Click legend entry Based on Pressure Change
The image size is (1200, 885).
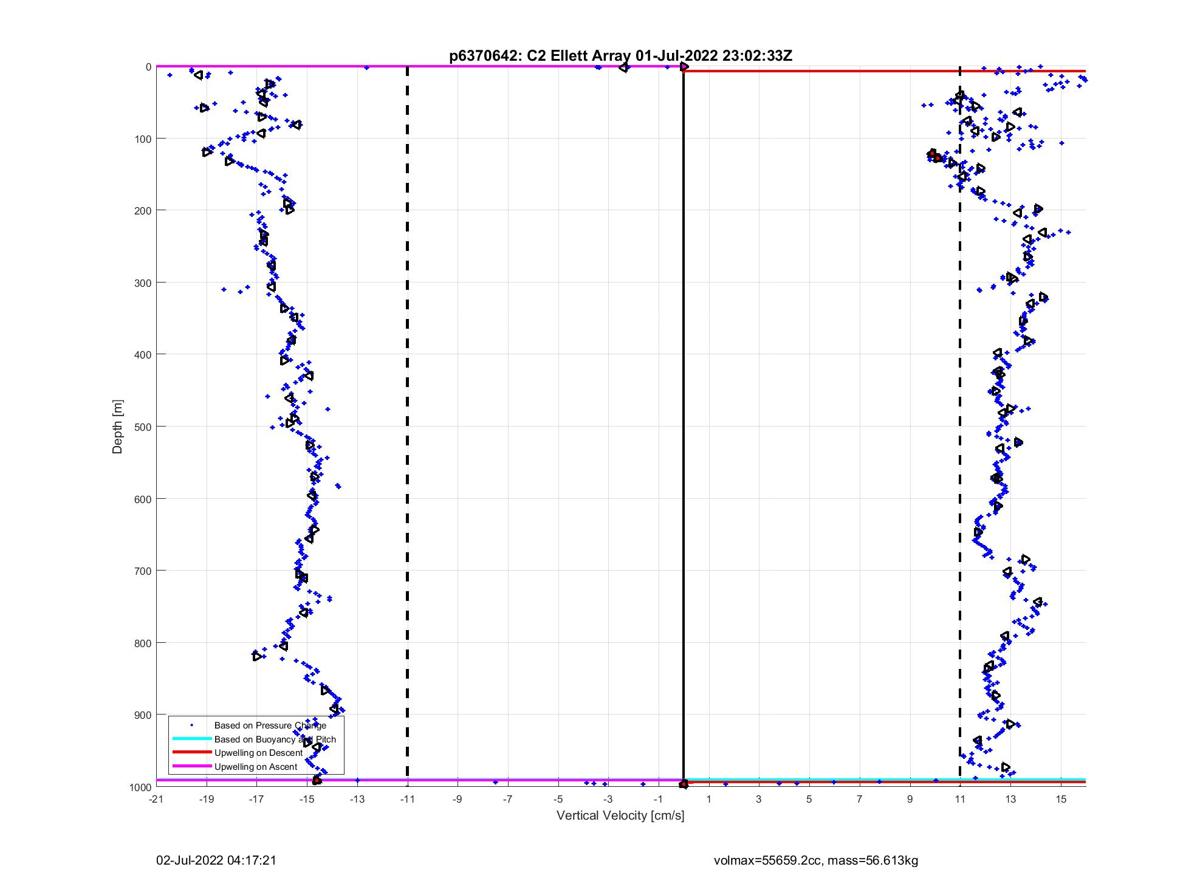[x=270, y=725]
